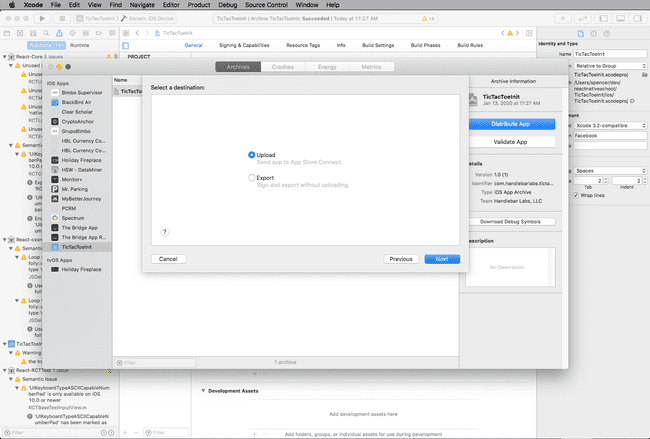Show the file inspector tab icon
Screen dimensions: 650x439
(580, 34)
